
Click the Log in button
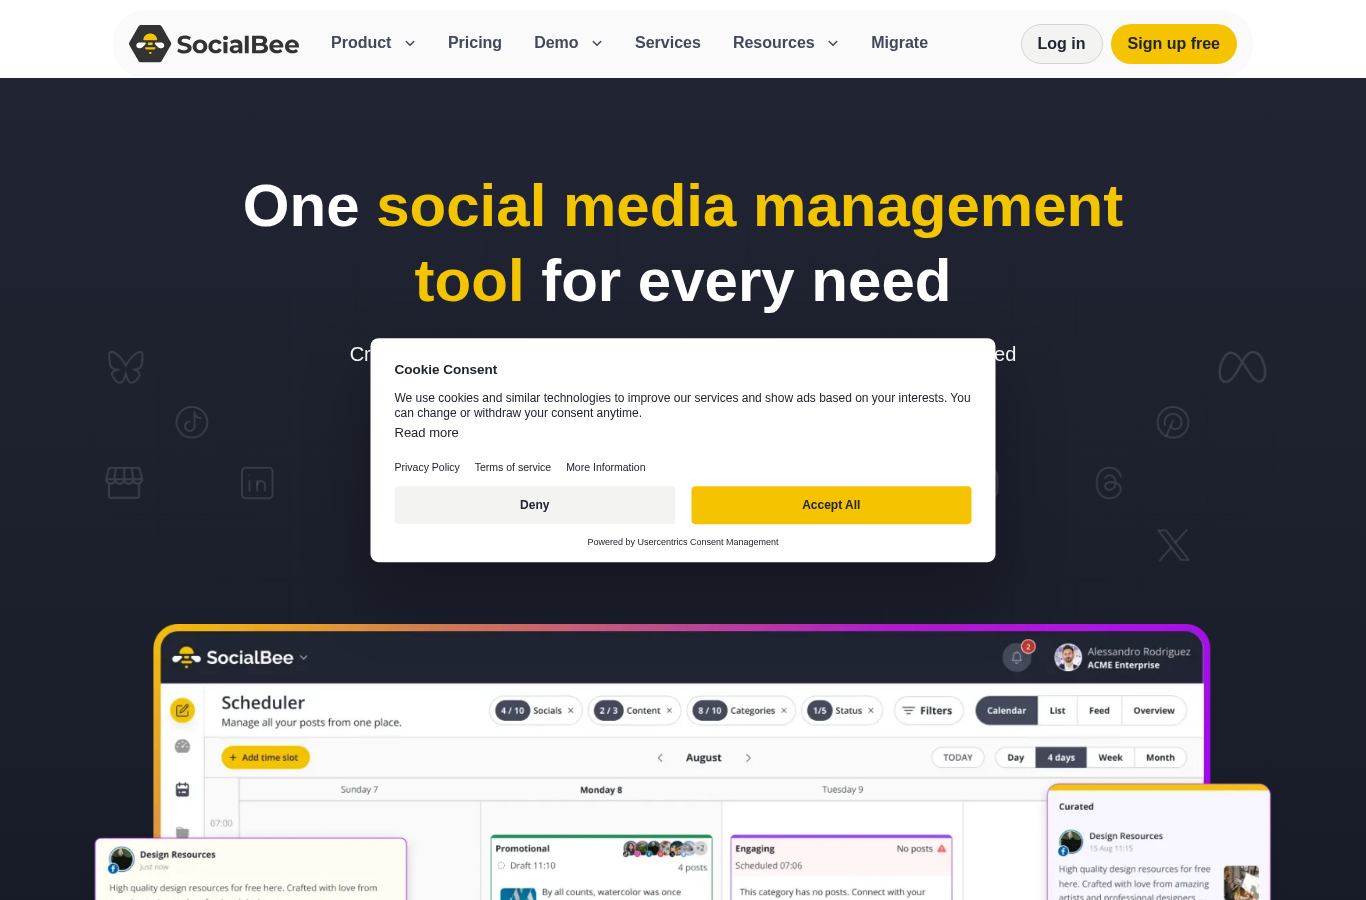pos(1061,44)
